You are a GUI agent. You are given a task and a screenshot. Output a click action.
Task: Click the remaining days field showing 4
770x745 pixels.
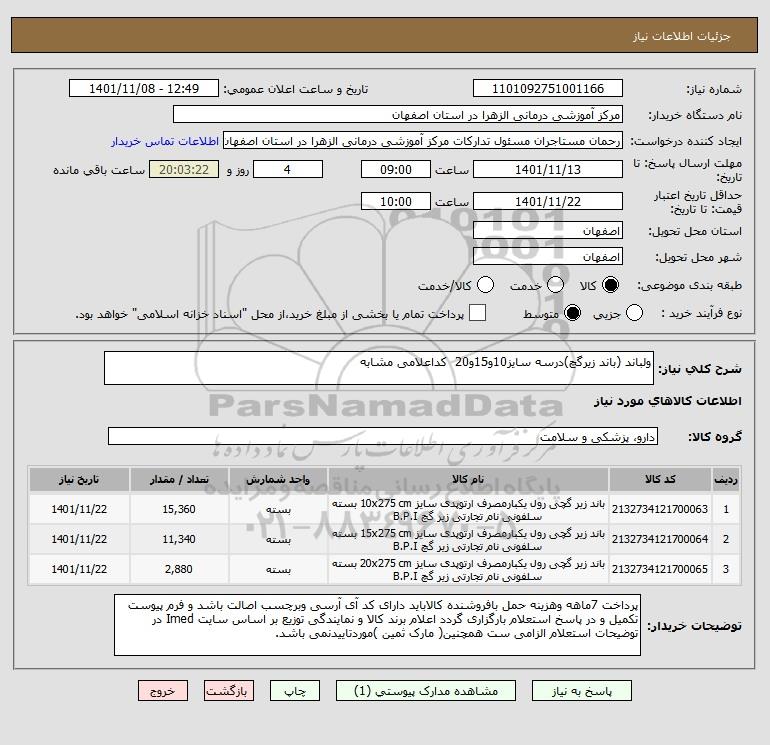click(x=287, y=170)
